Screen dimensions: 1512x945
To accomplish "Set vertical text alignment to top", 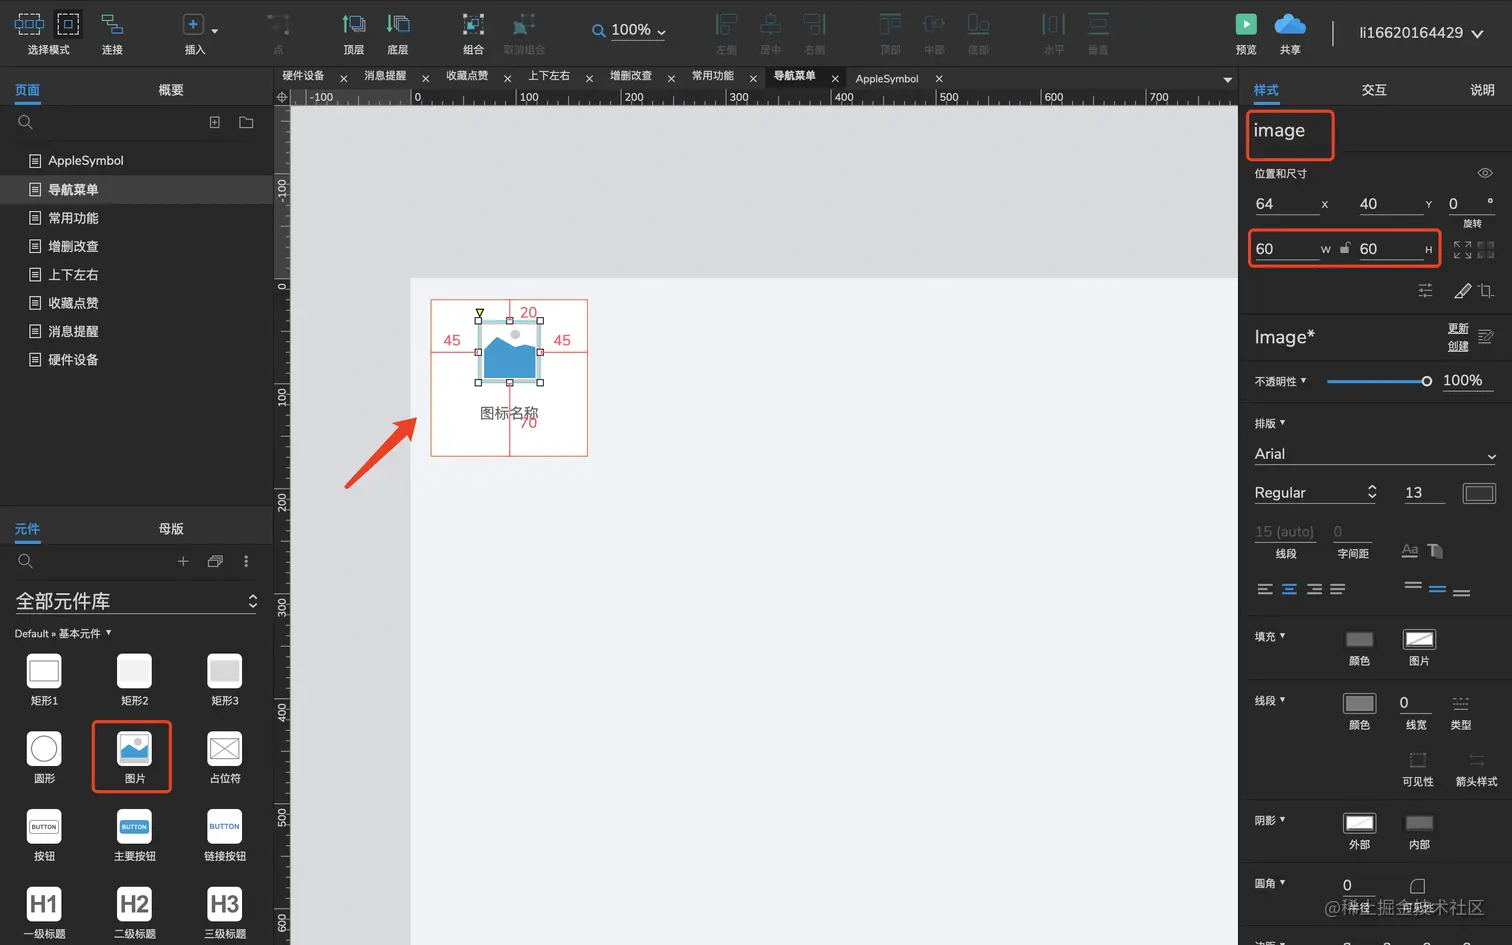I will (x=1413, y=586).
